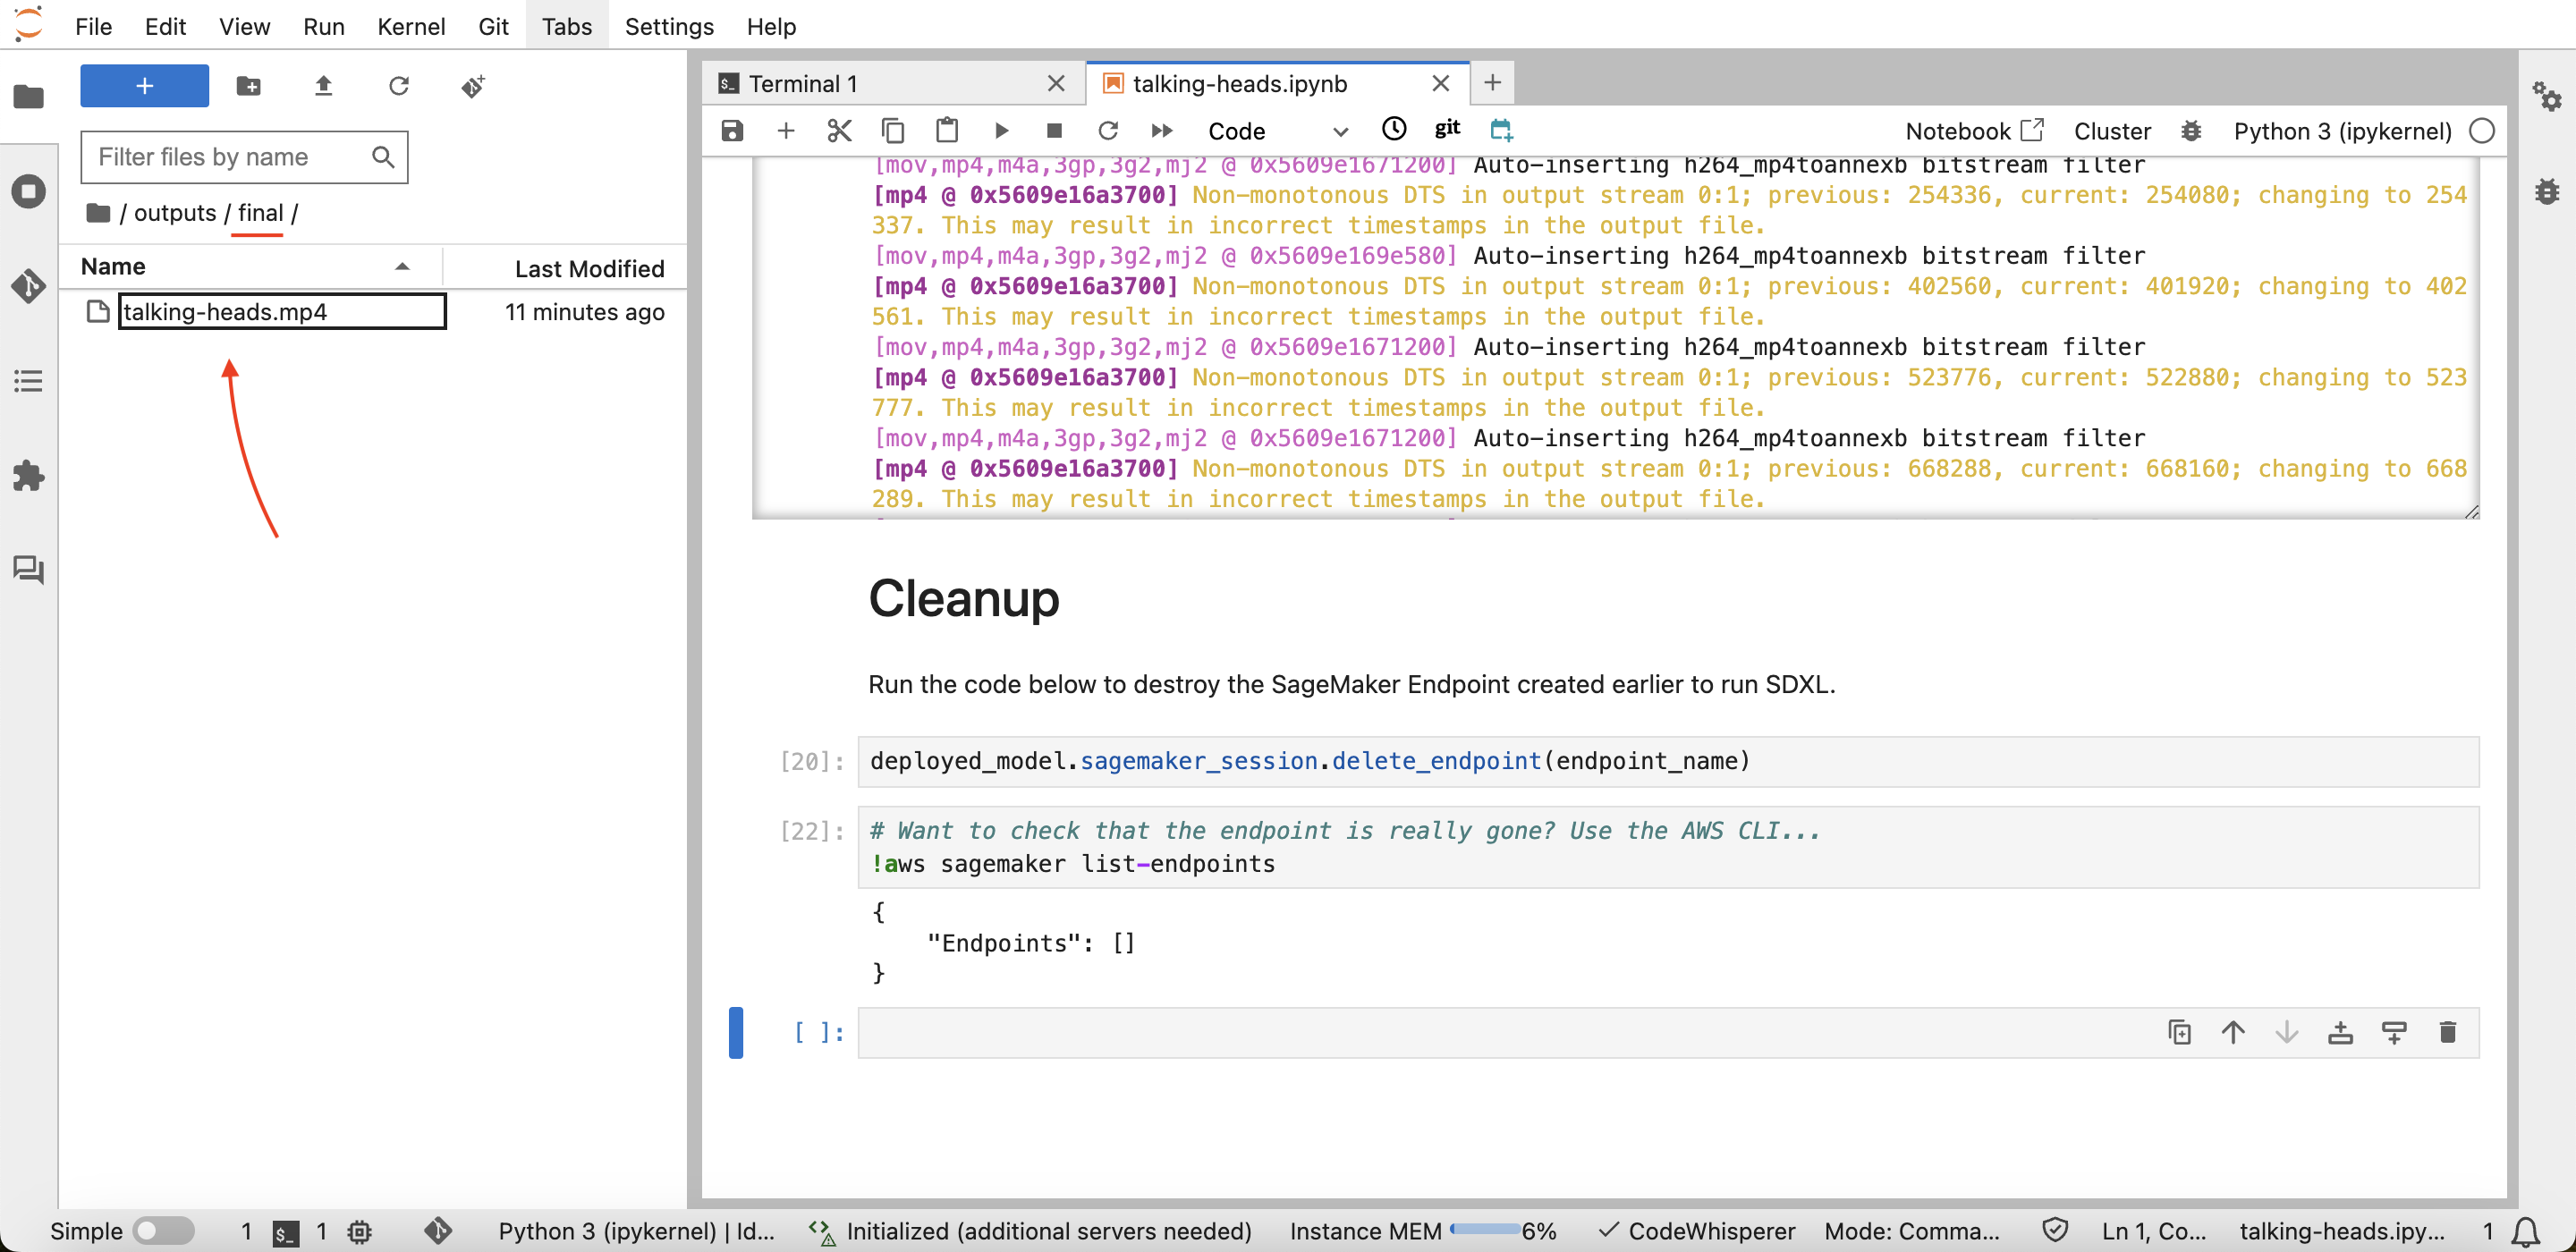This screenshot has width=2576, height=1252.
Task: Sort files by the Name column header
Action: (x=113, y=267)
